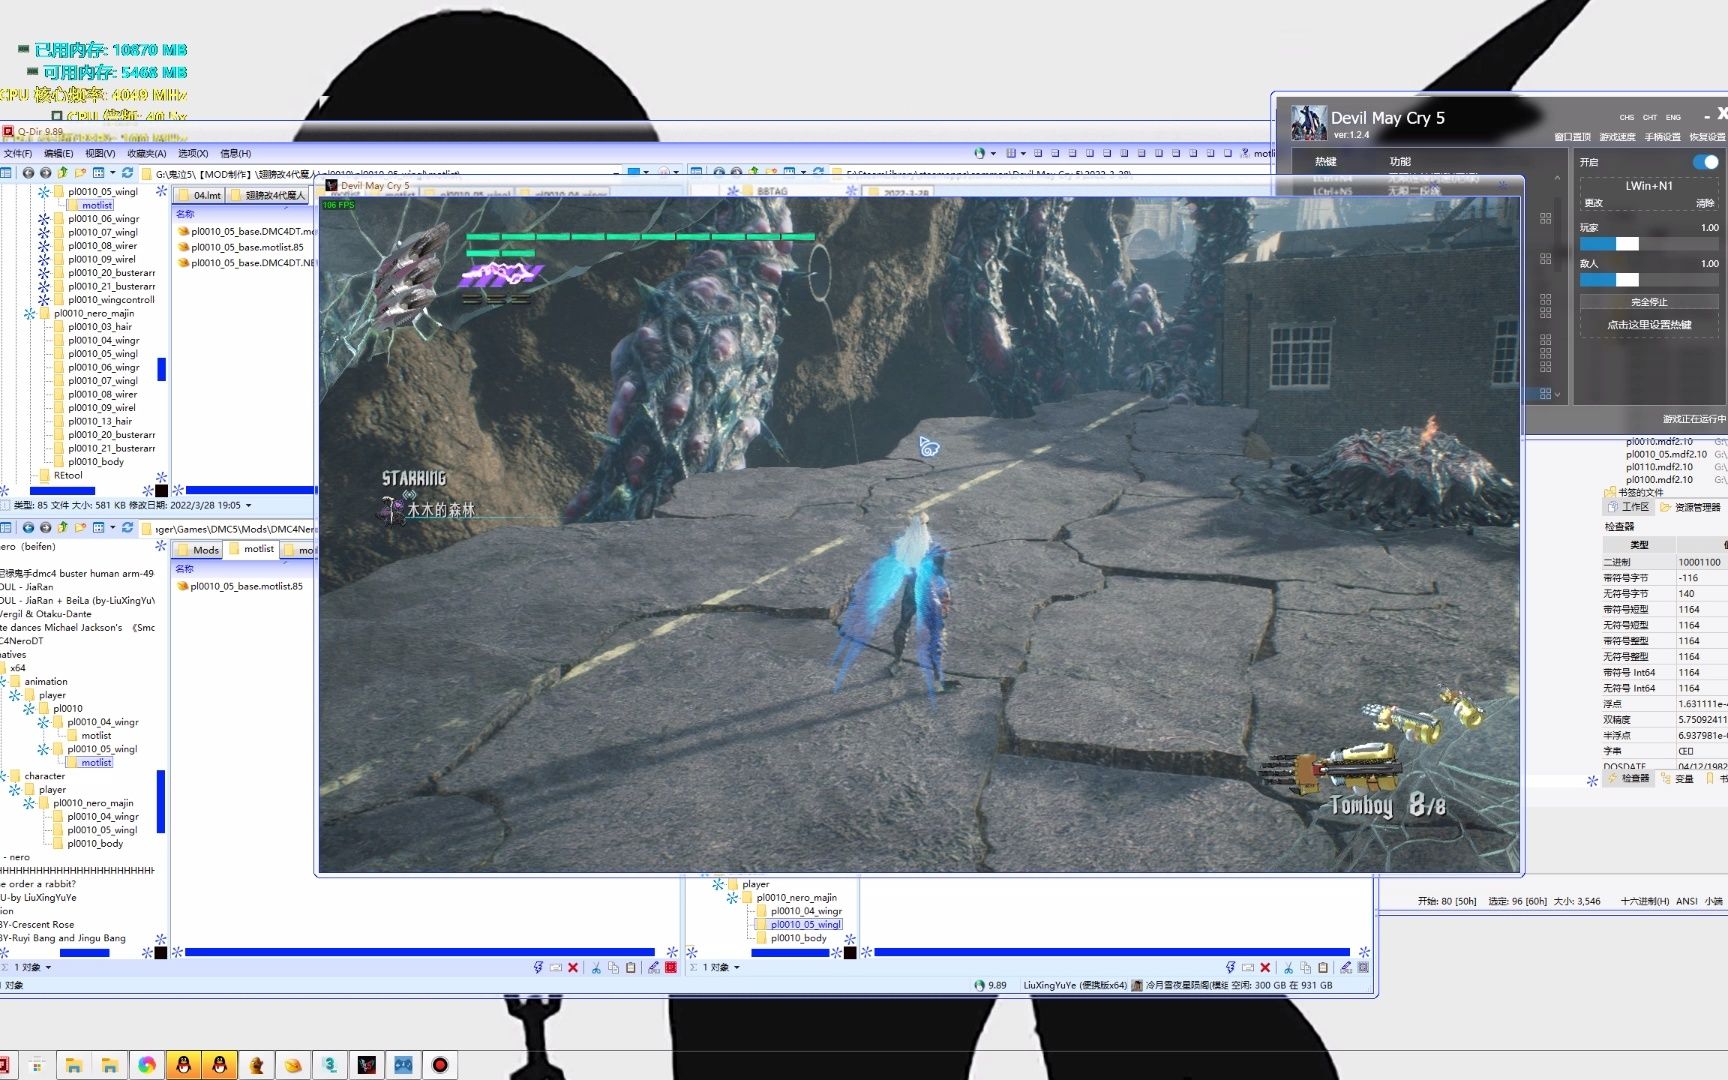This screenshot has width=1728, height=1080.
Task: Click cut scissors icon in the lower-left pane's bottom toolbar
Action: coord(596,967)
